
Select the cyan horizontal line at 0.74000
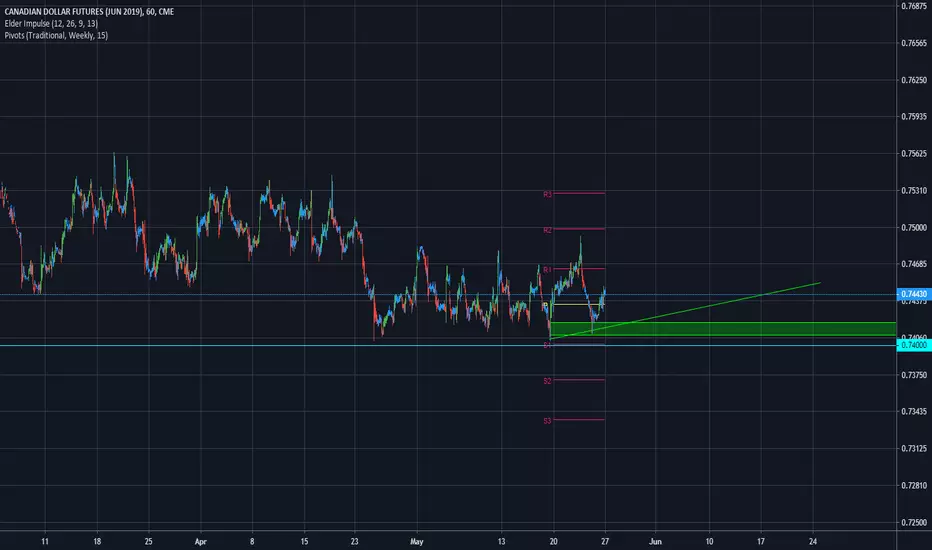(x=448, y=345)
